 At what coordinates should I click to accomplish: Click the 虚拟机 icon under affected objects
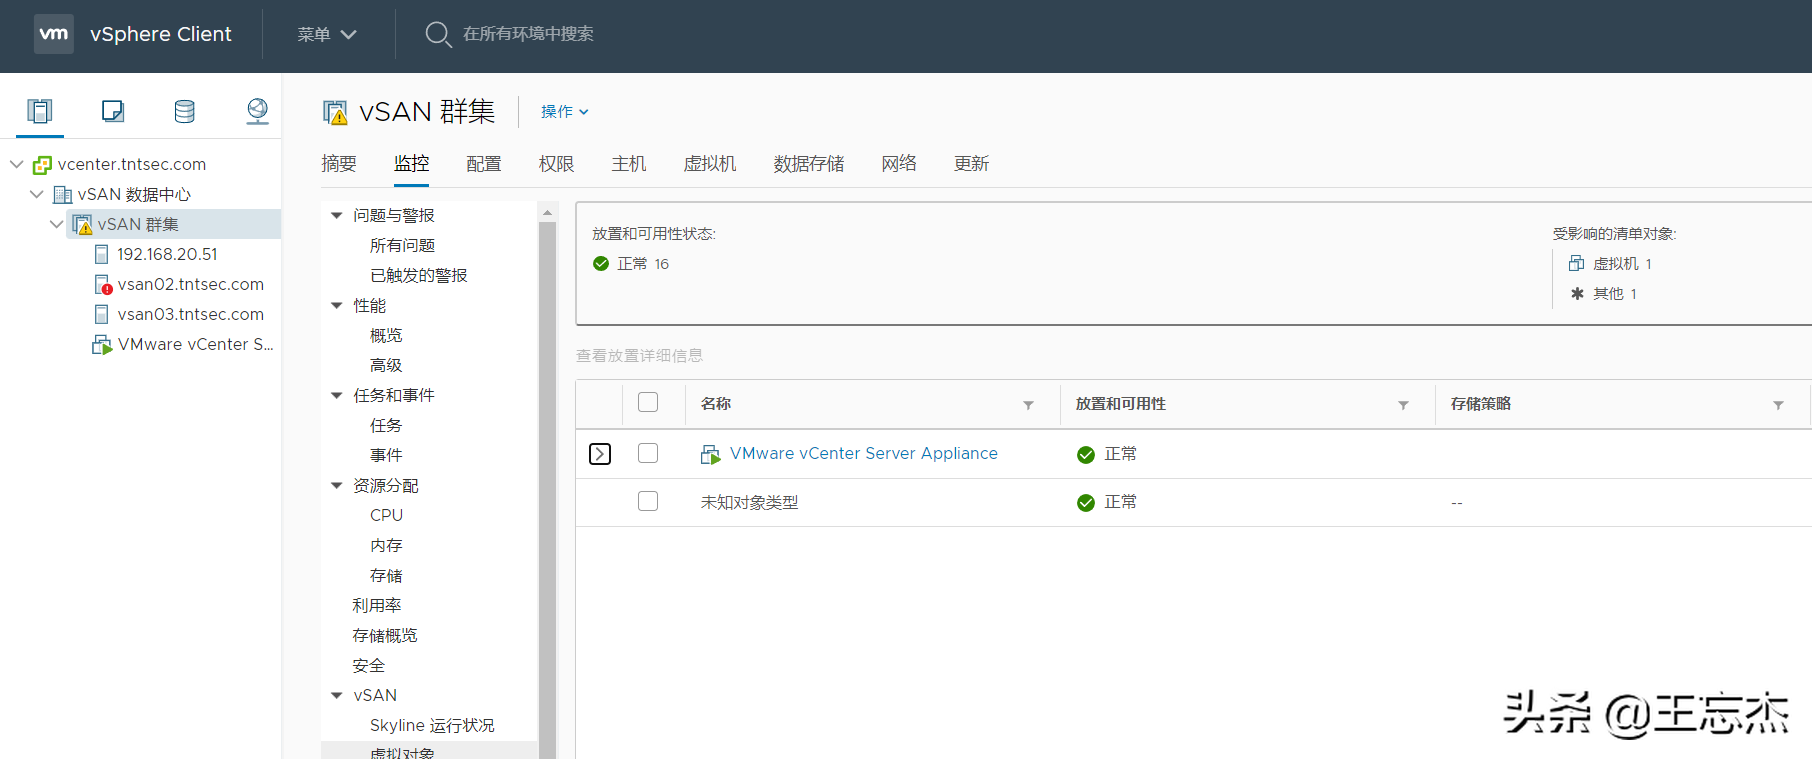pos(1576,263)
